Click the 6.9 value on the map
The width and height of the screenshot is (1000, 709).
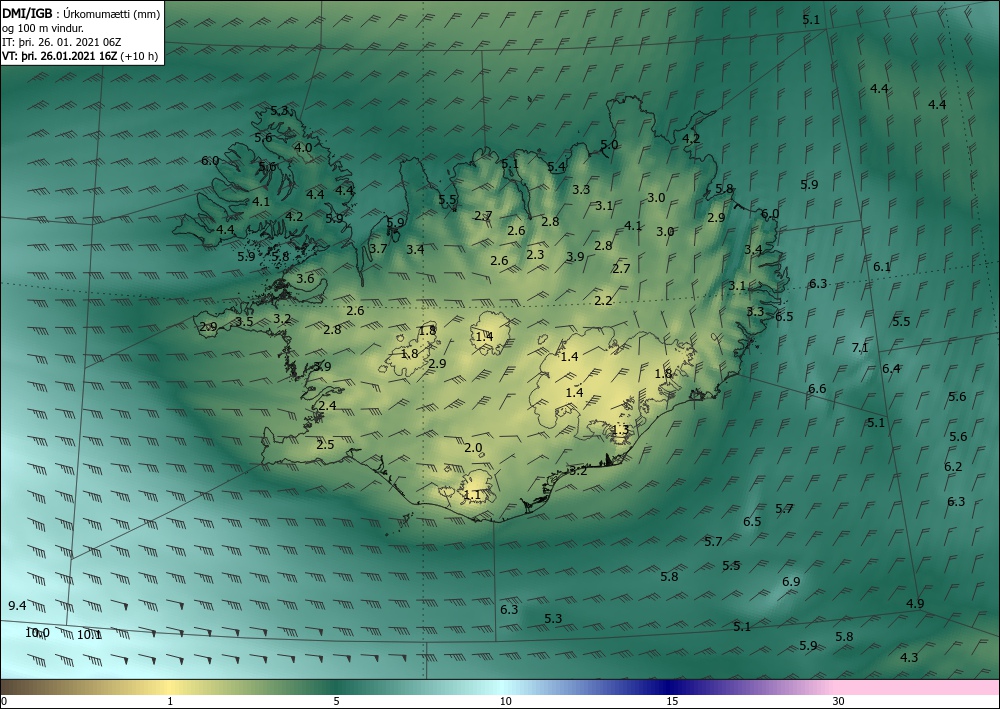[791, 582]
